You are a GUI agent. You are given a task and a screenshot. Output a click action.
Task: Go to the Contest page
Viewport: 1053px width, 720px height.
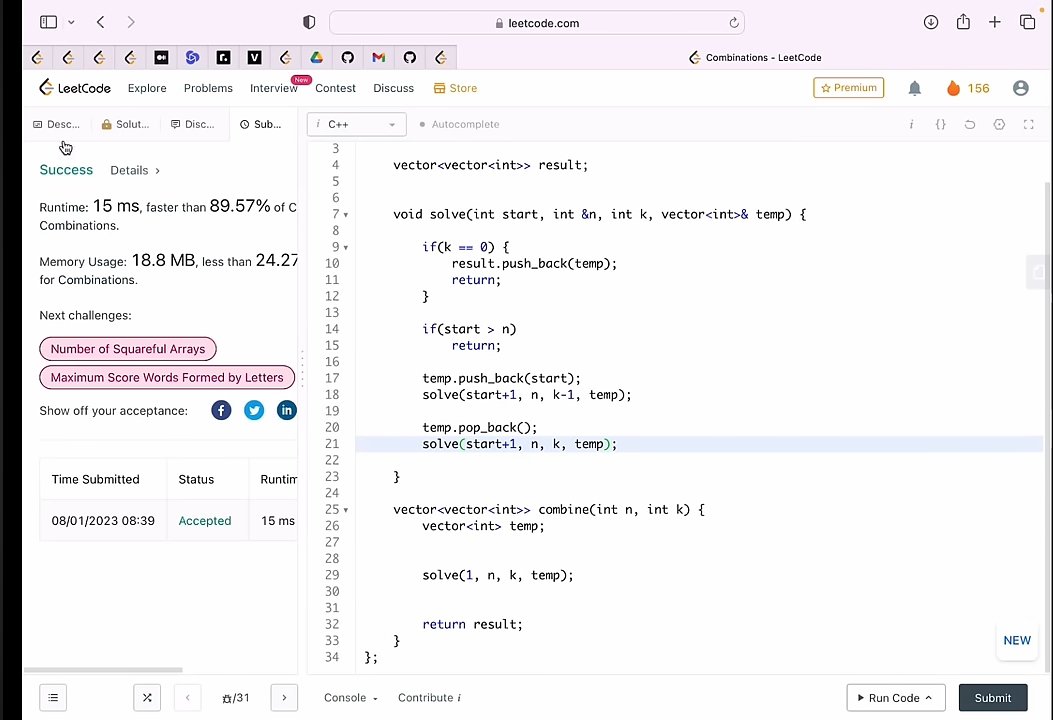click(x=335, y=88)
